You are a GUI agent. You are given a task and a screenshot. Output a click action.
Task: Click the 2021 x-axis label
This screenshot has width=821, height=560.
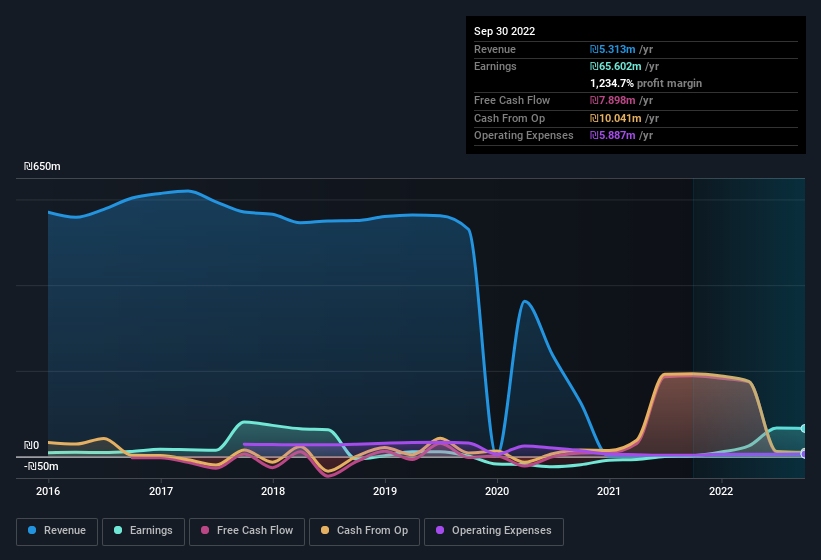click(x=609, y=491)
